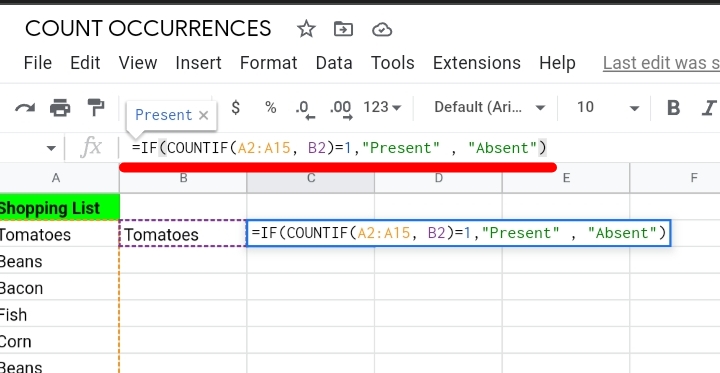Select column E header
The image size is (720, 373).
pyautogui.click(x=566, y=178)
